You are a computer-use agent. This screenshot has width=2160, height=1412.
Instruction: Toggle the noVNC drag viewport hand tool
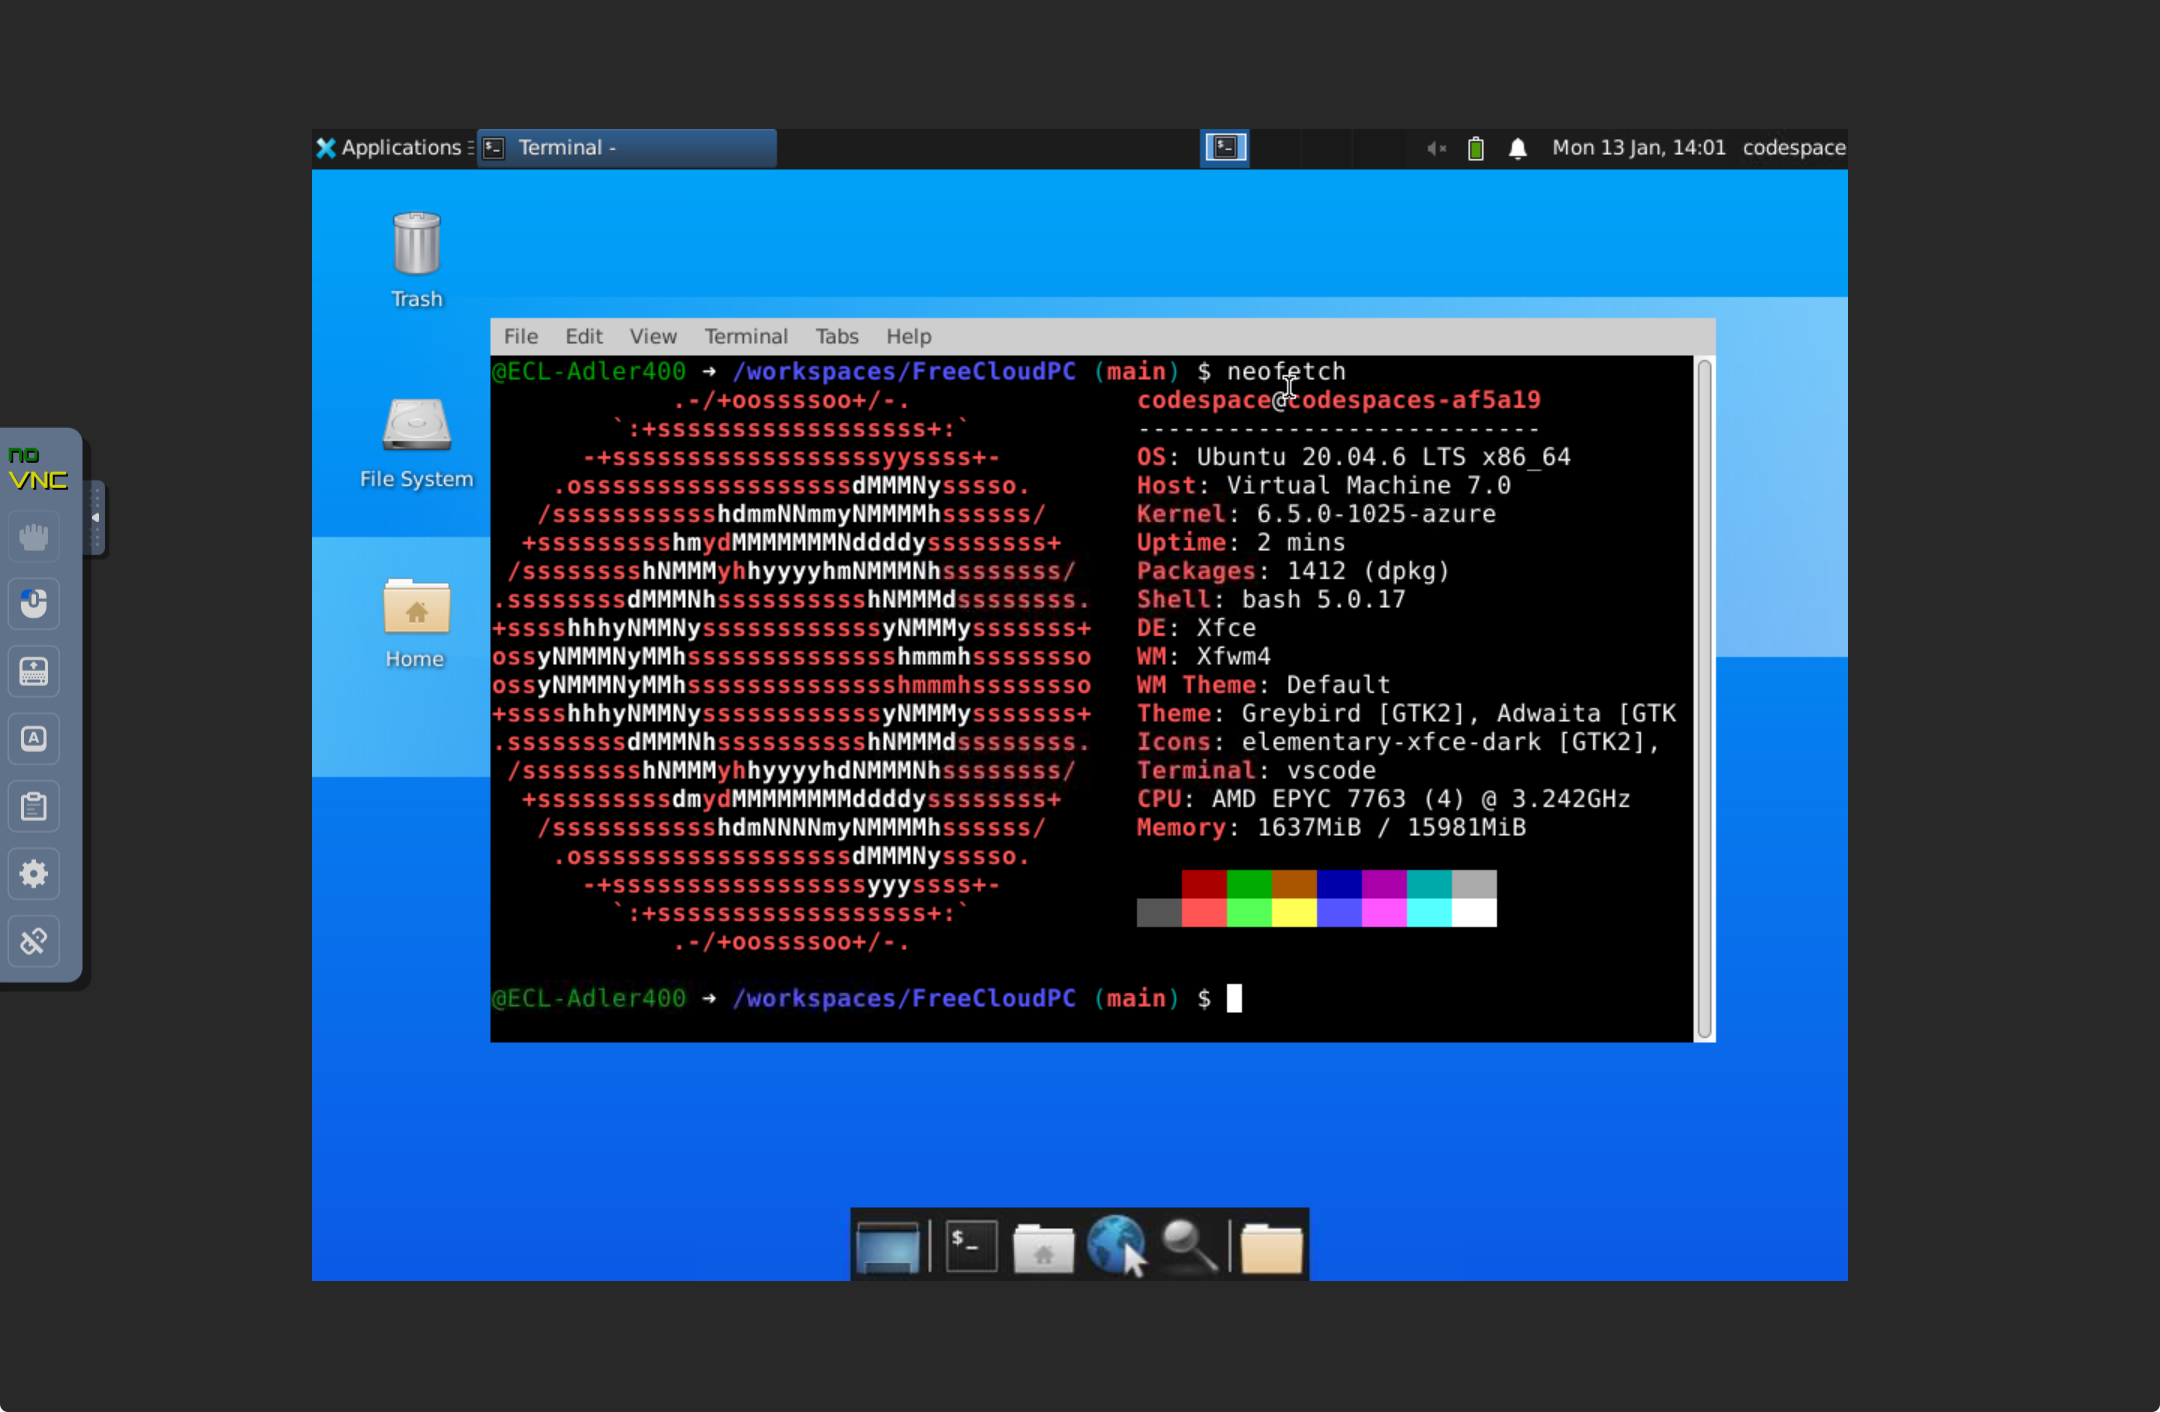pos(34,537)
